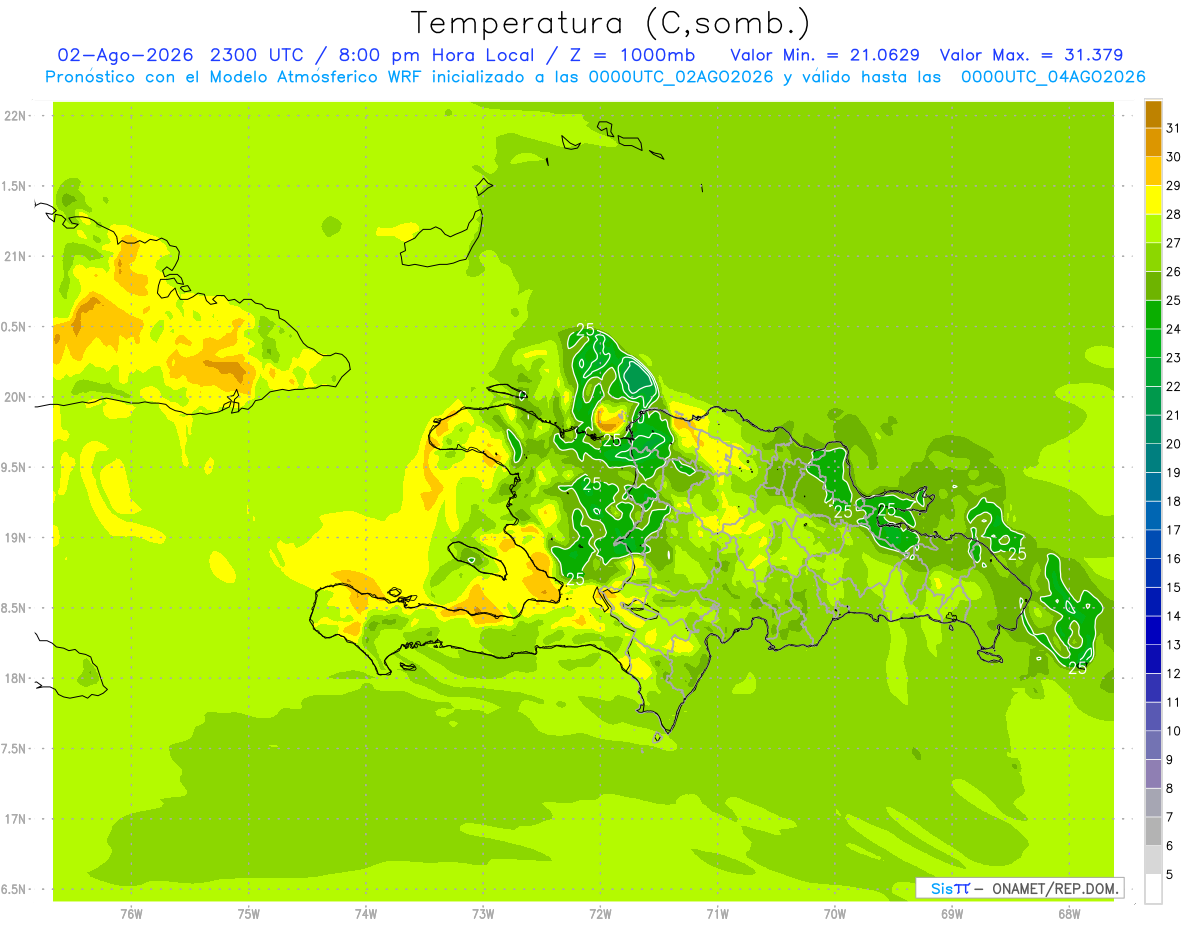Click color scale label "20"
Image resolution: width=1200 pixels, height=927 pixels.
1173,444
